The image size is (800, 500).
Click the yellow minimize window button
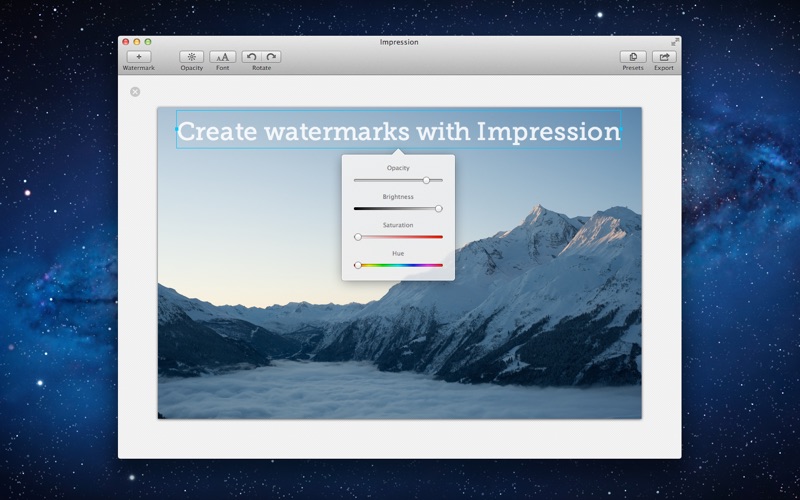point(137,42)
